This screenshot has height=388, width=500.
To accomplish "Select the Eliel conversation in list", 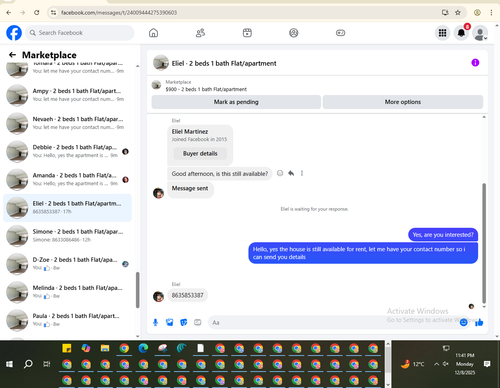I will click(x=67, y=208).
